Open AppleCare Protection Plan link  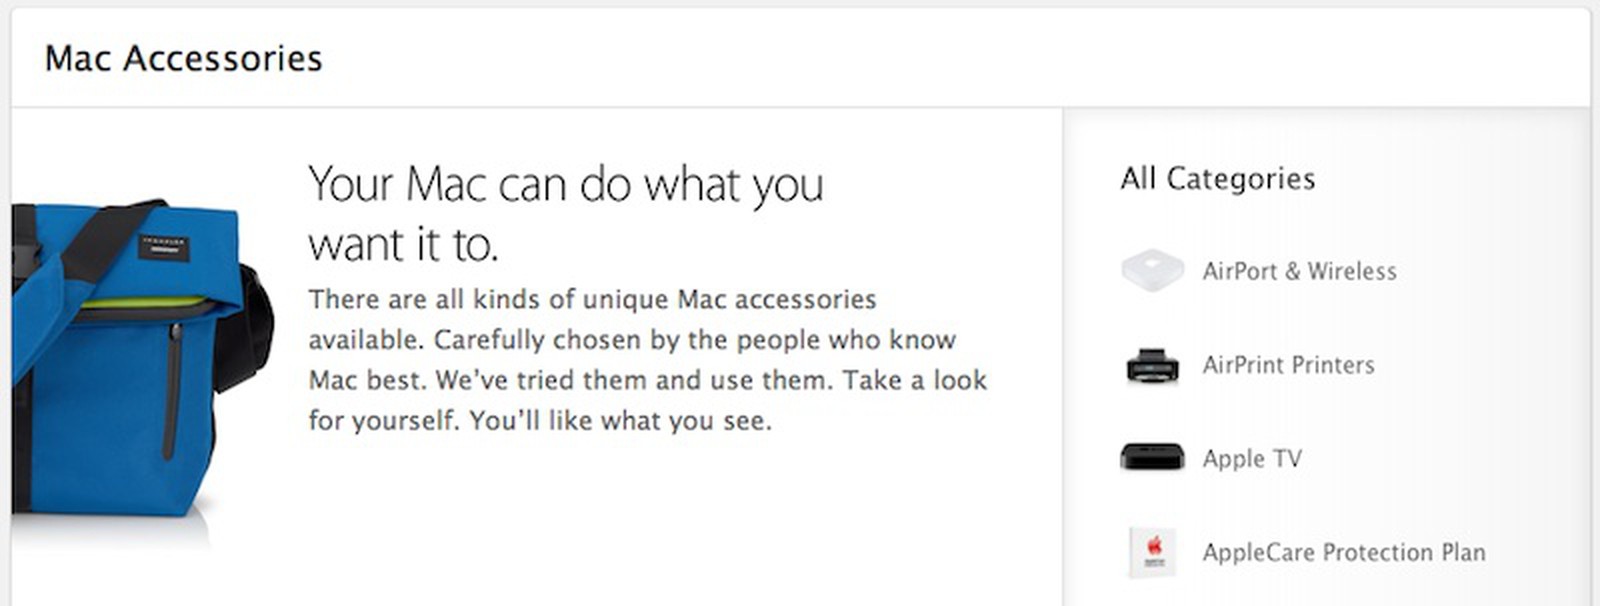coord(1344,552)
